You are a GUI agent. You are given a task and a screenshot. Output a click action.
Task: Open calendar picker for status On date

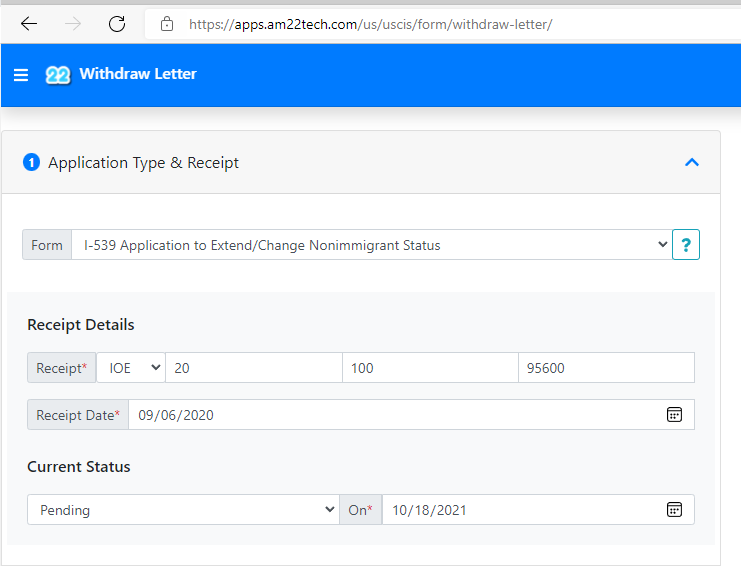tap(674, 510)
